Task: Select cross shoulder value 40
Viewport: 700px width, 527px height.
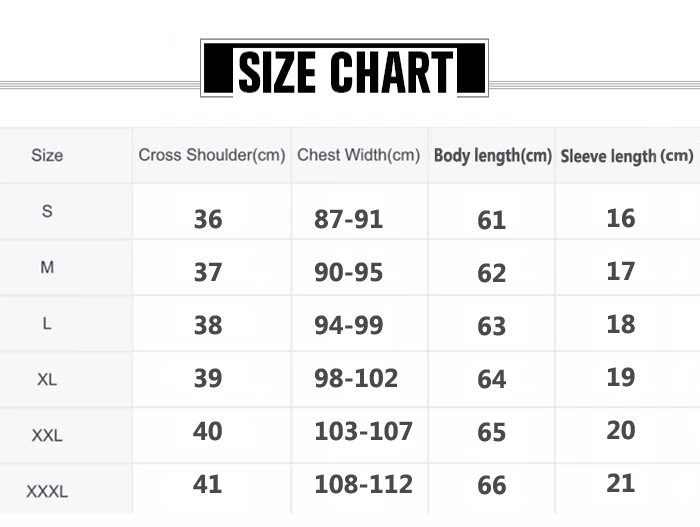Action: [208, 431]
